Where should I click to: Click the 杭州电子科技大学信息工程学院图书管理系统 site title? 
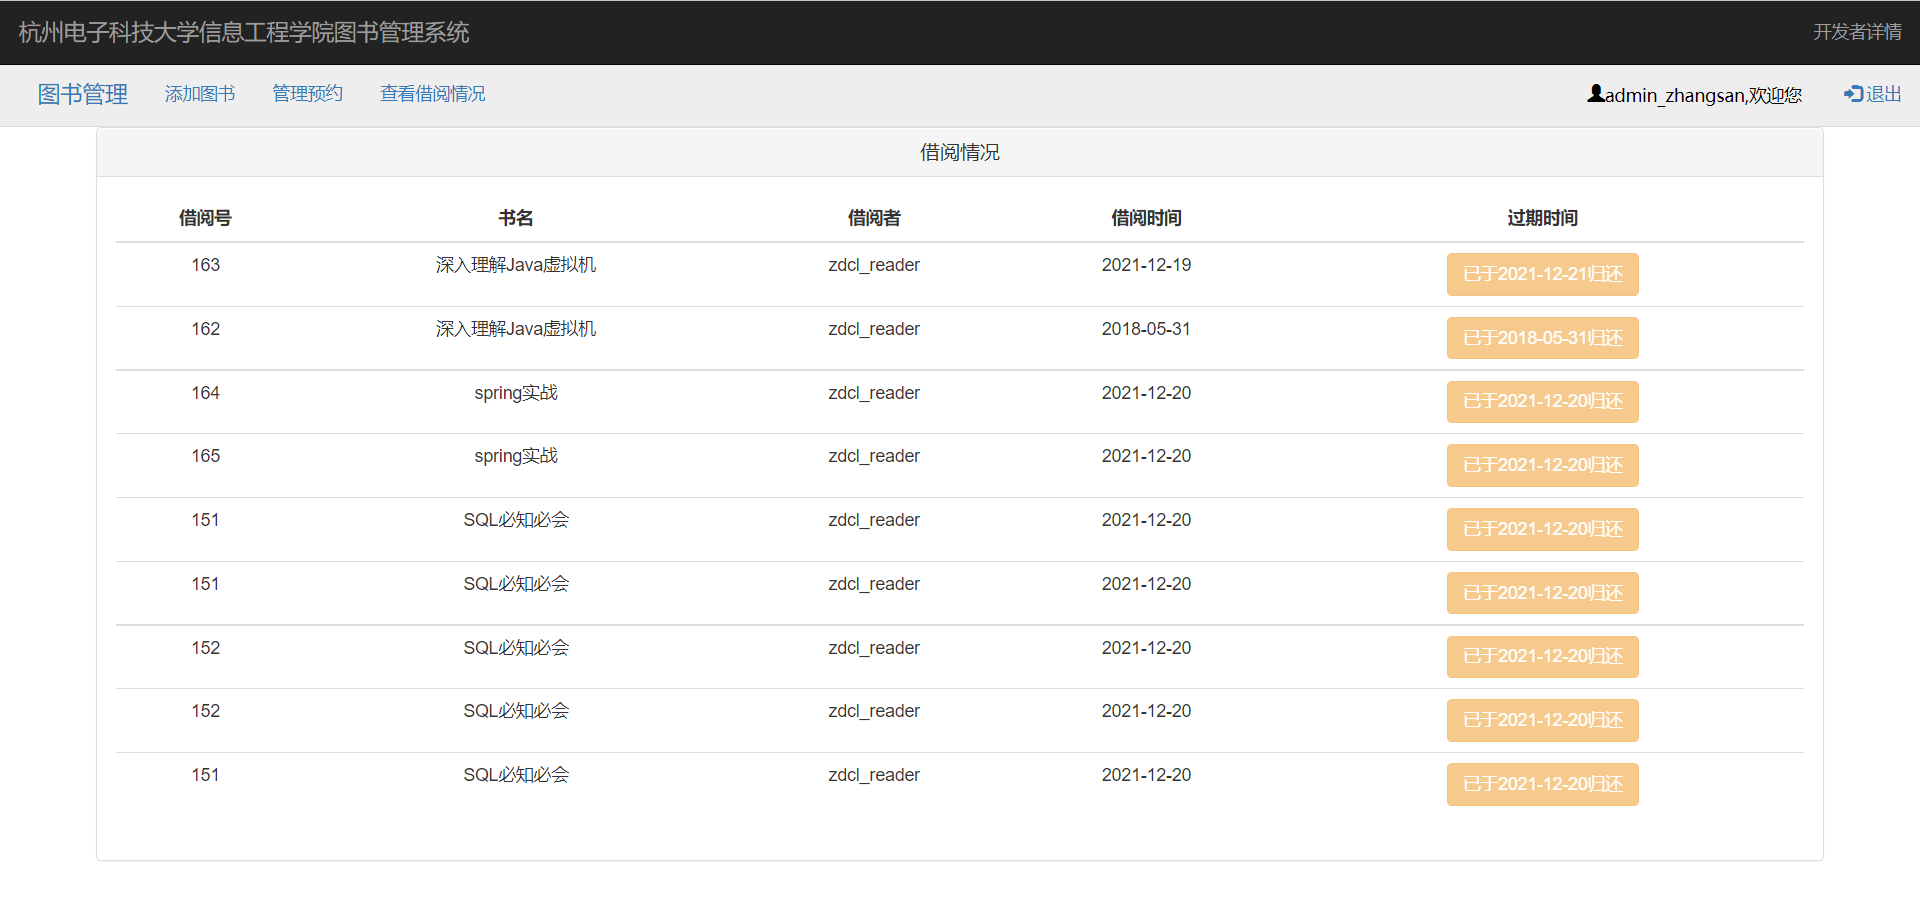[x=244, y=32]
